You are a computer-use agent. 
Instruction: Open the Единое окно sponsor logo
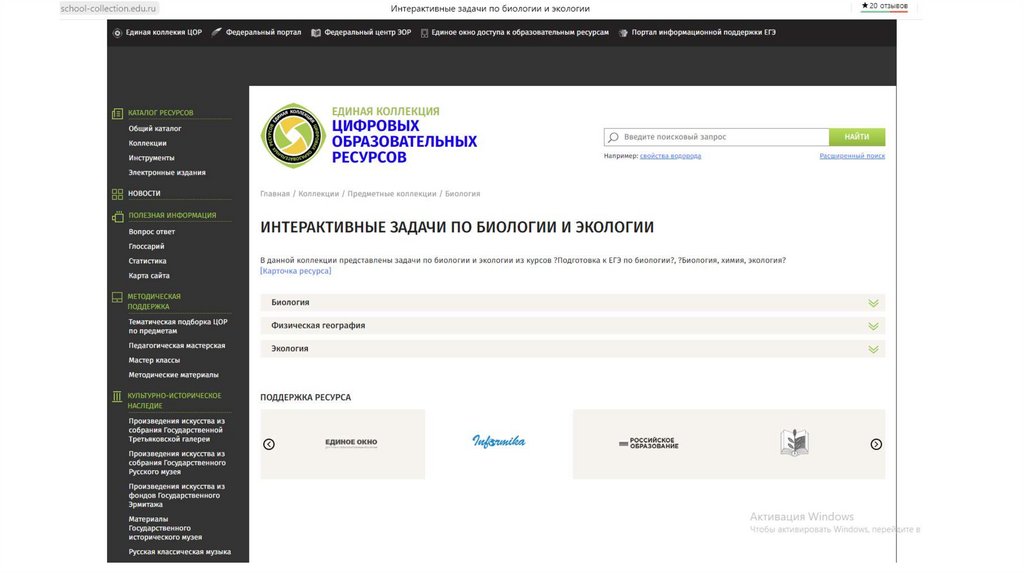(x=351, y=443)
